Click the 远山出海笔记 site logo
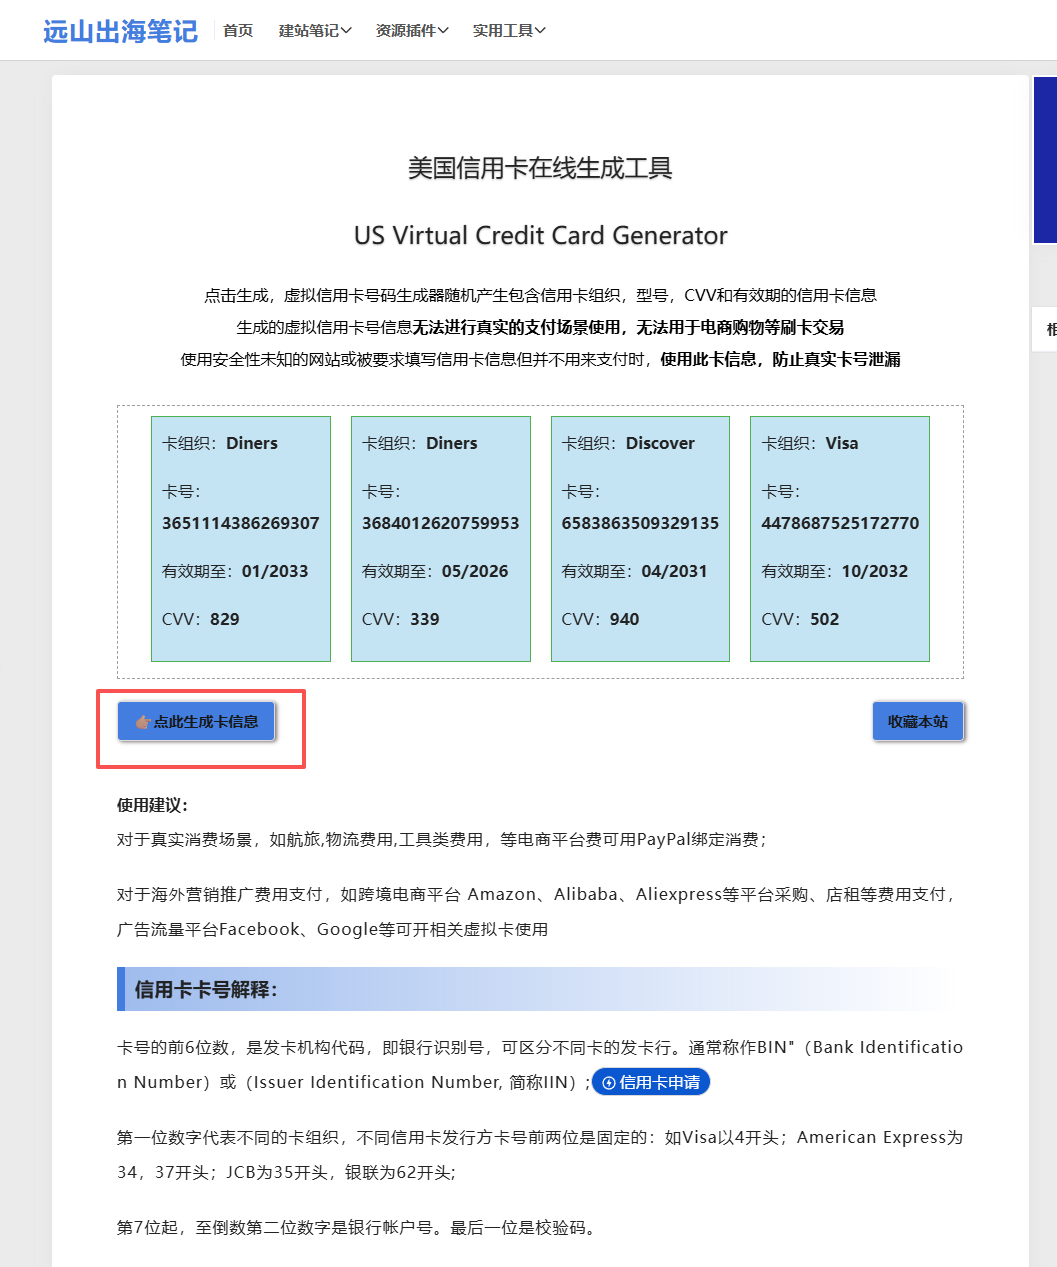 tap(119, 29)
